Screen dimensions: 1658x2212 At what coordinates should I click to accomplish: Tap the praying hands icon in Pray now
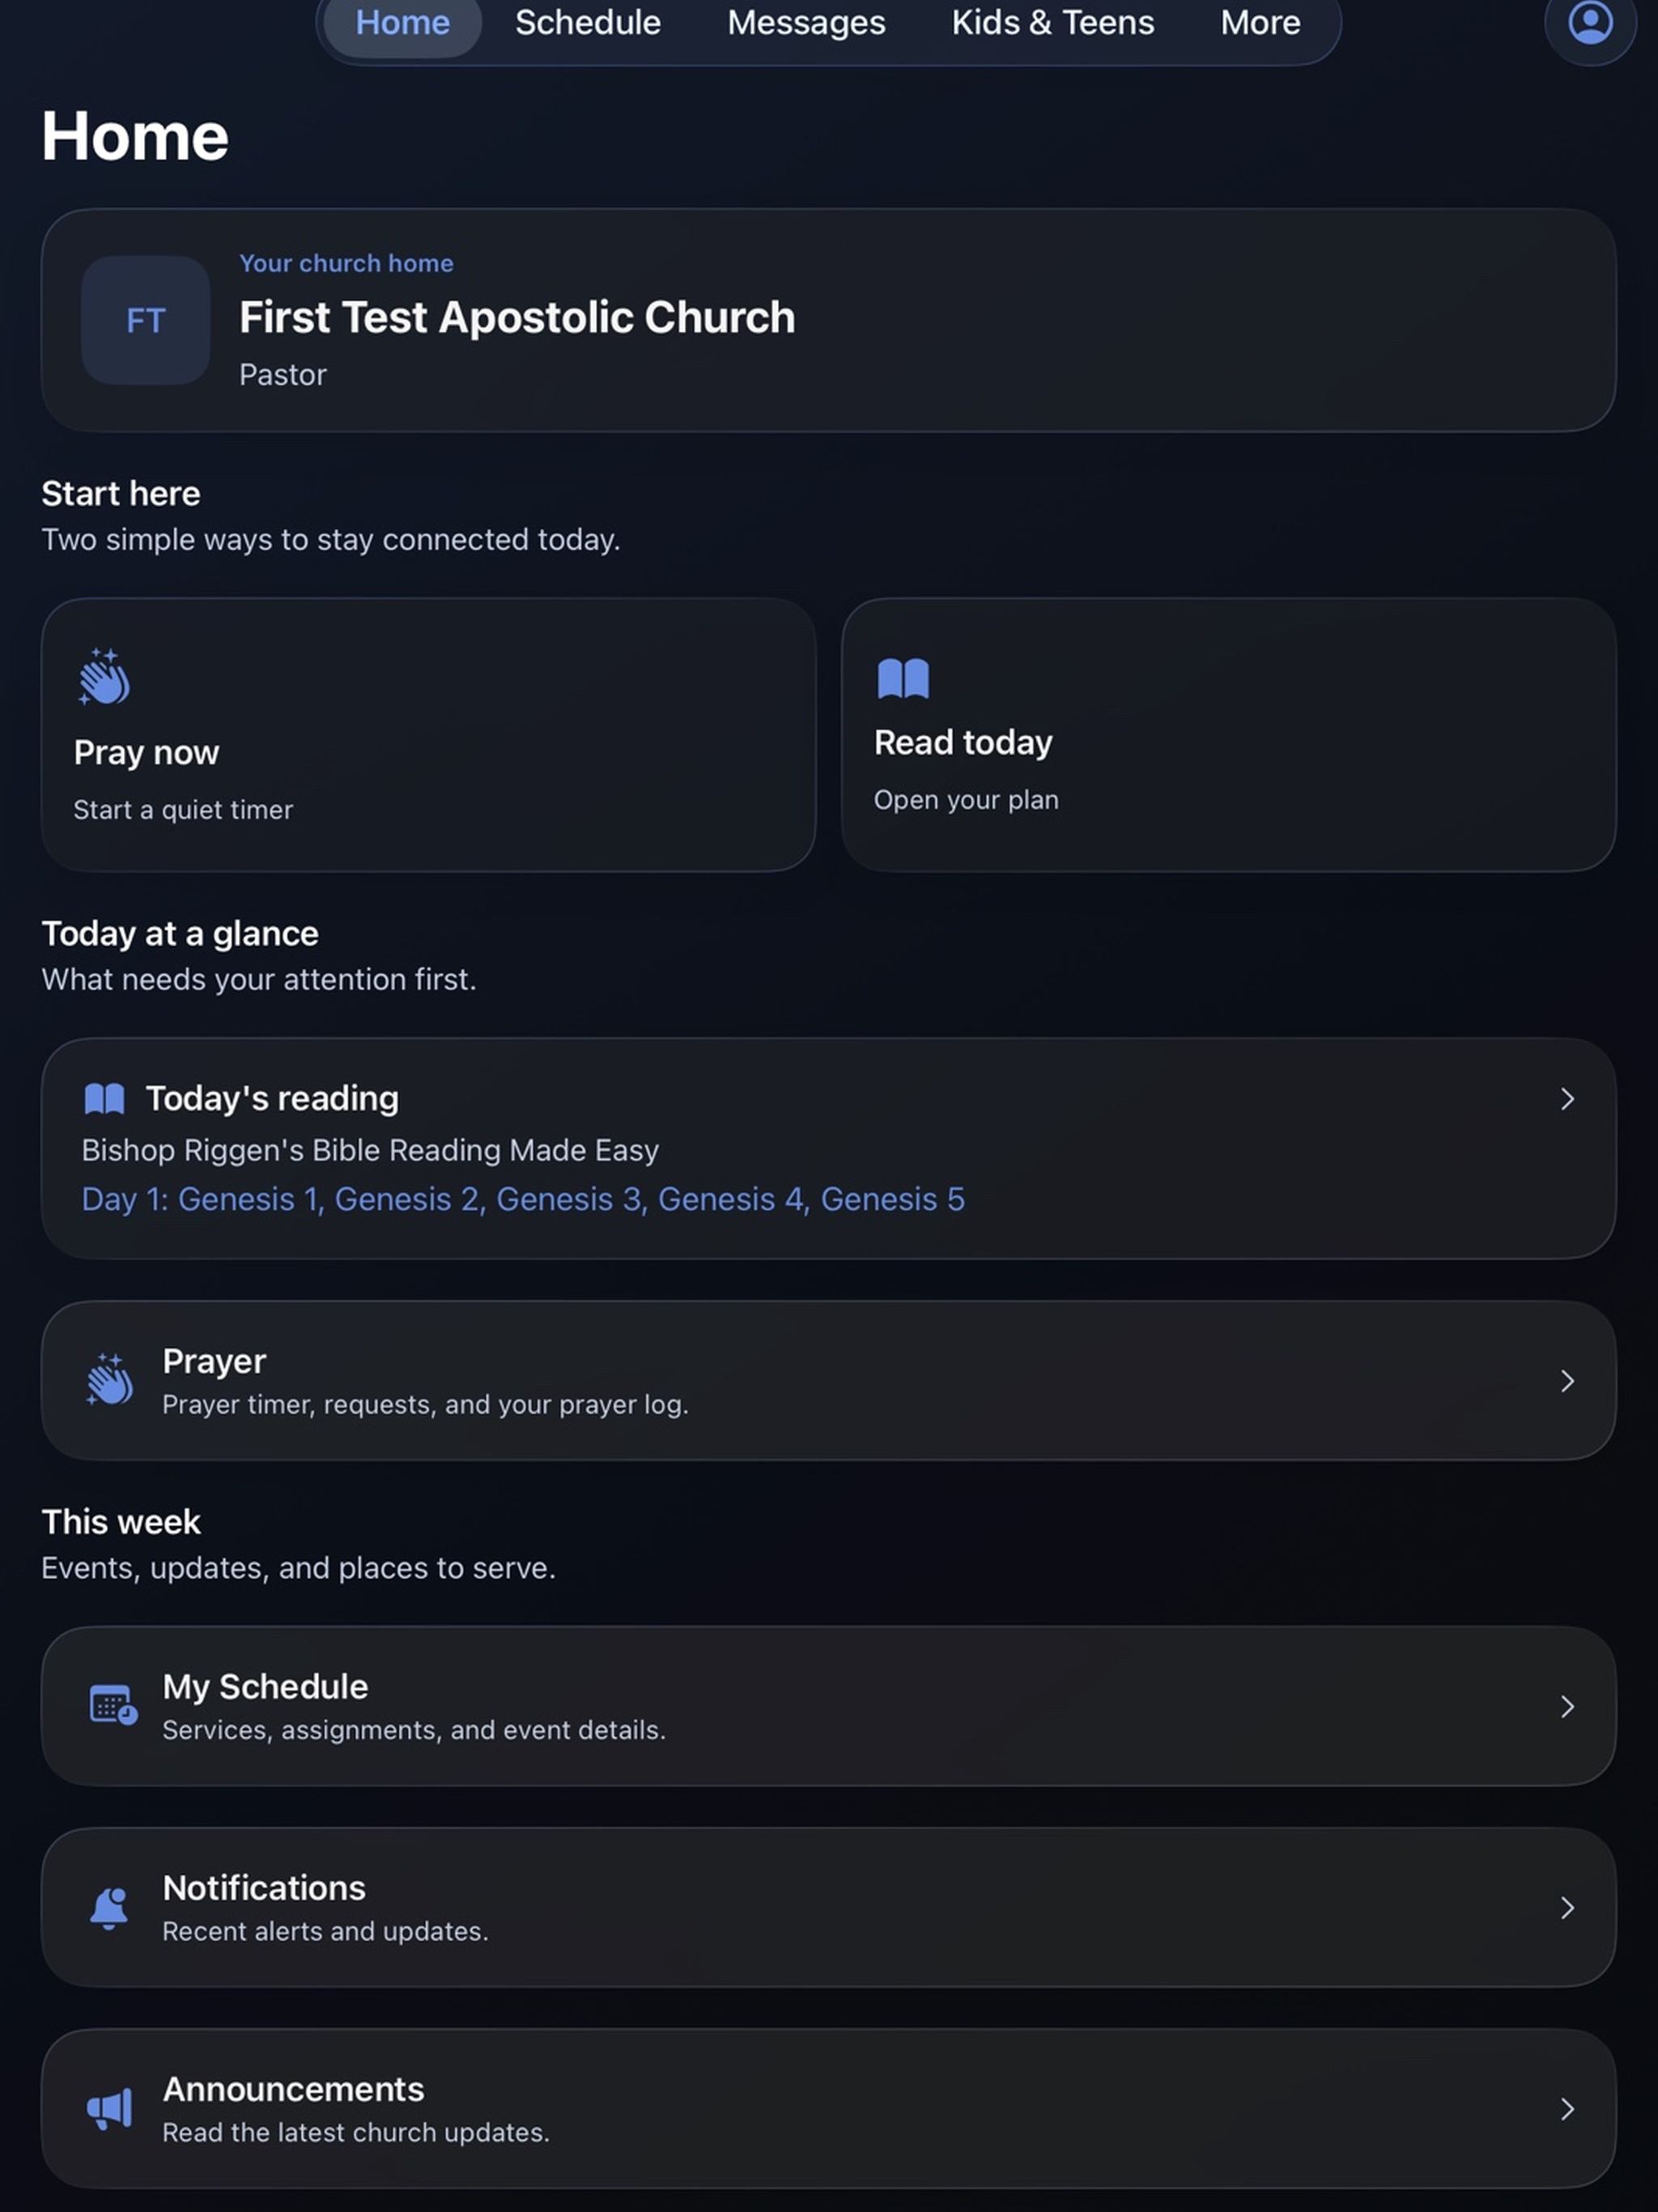[104, 677]
